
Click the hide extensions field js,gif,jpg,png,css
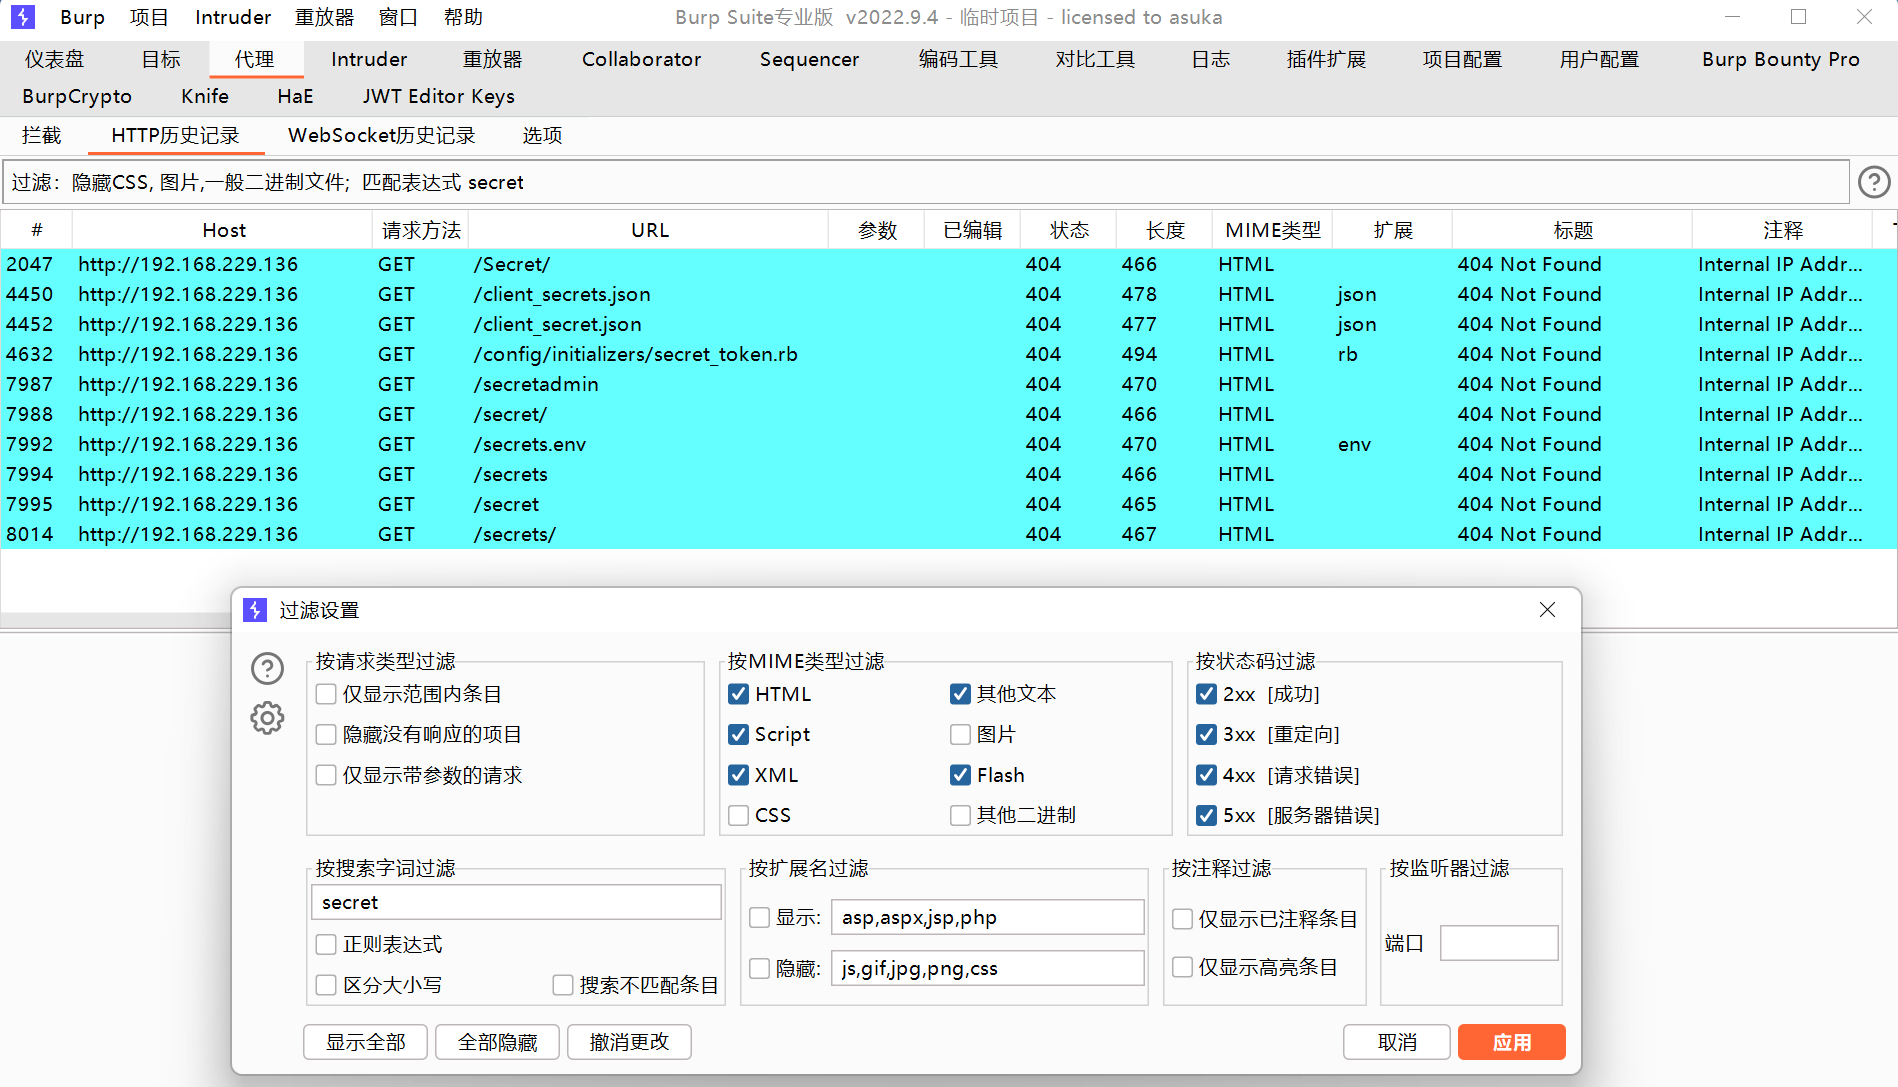988,968
